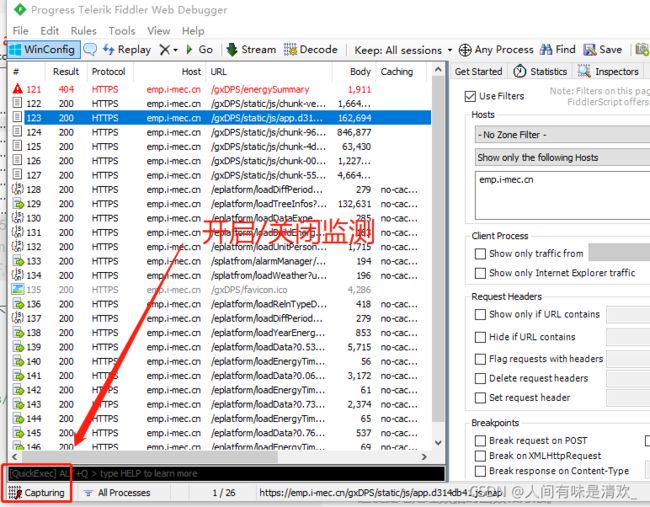
Task: Click session list scroll up arrow
Action: 438,70
